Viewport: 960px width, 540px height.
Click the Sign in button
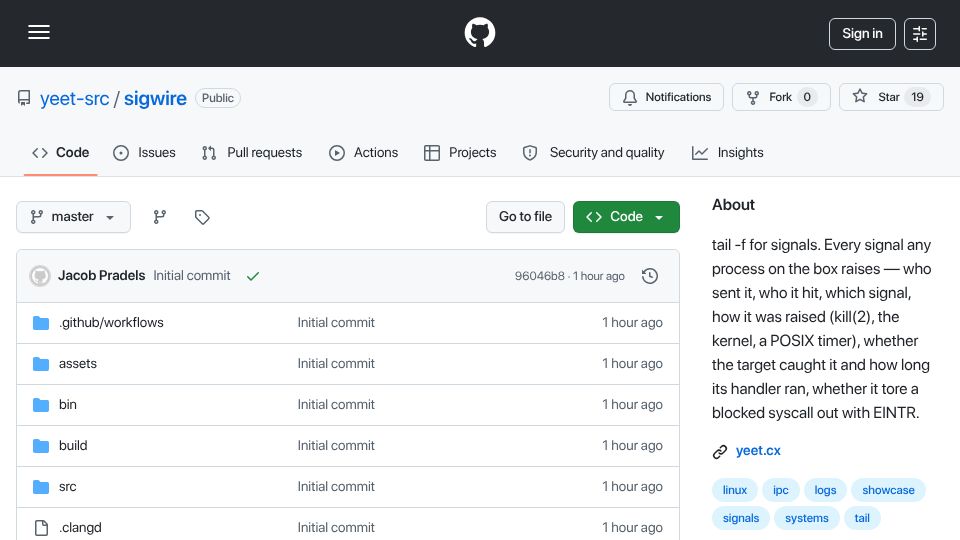(862, 34)
